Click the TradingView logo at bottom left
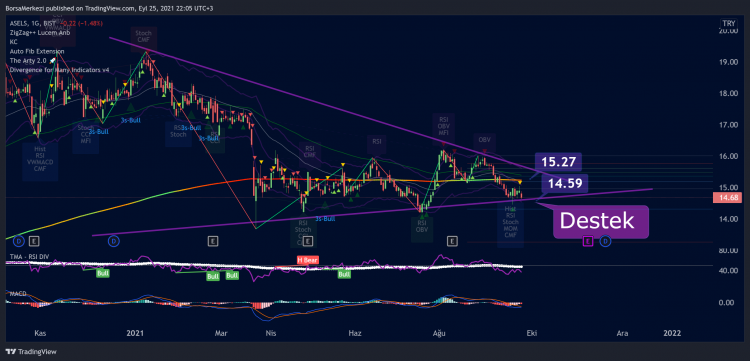This screenshot has width=750, height=361. [x=32, y=351]
